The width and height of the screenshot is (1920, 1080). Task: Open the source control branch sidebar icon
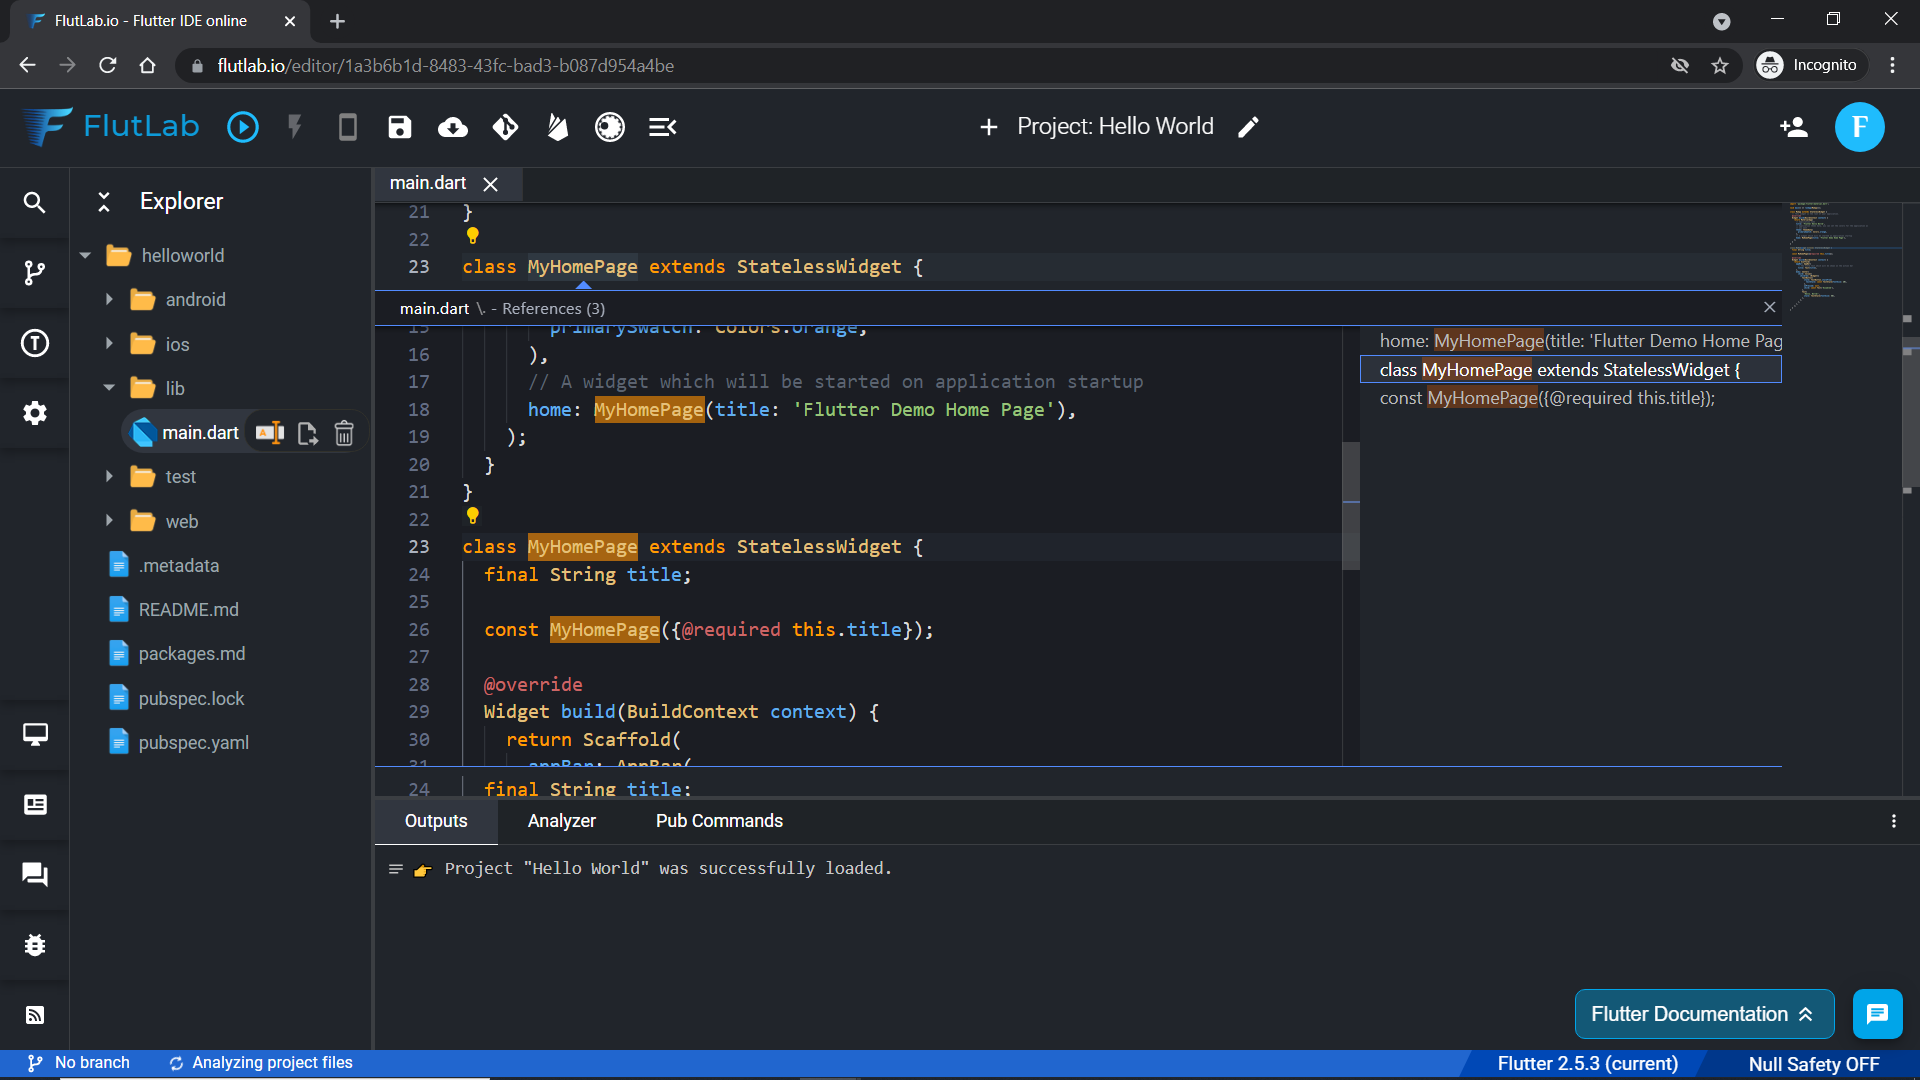34,273
